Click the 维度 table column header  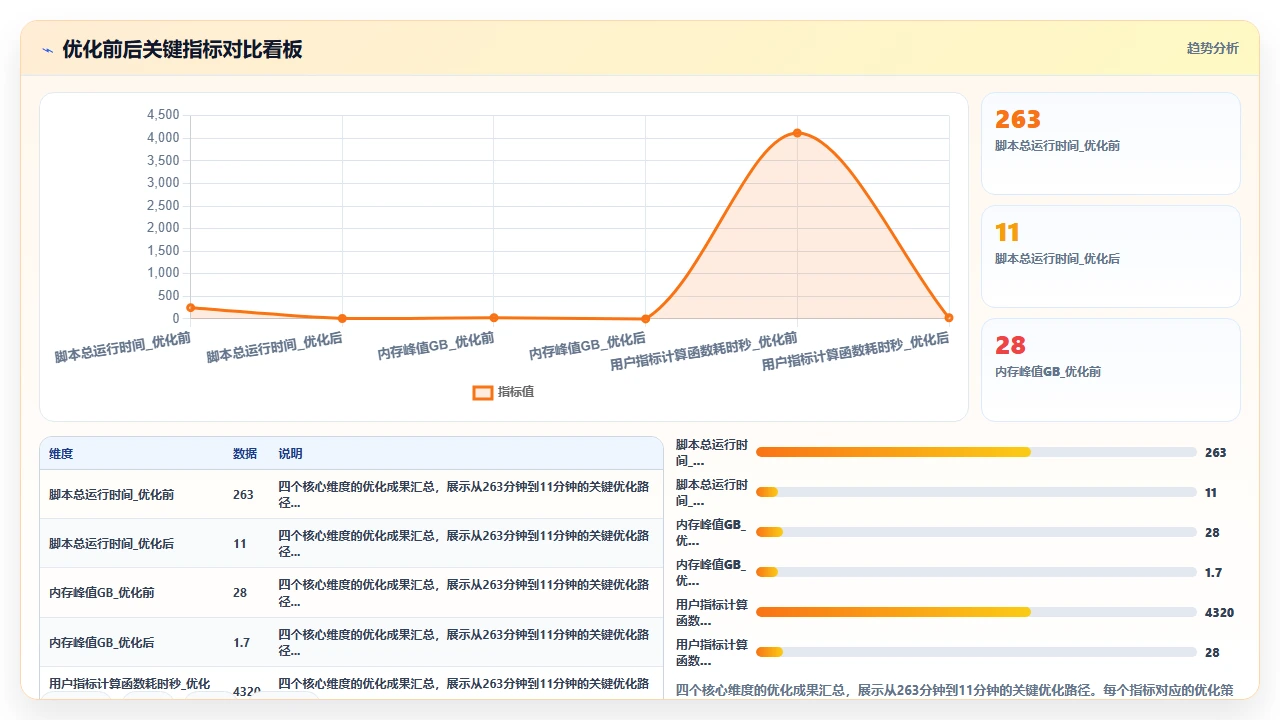(61, 454)
